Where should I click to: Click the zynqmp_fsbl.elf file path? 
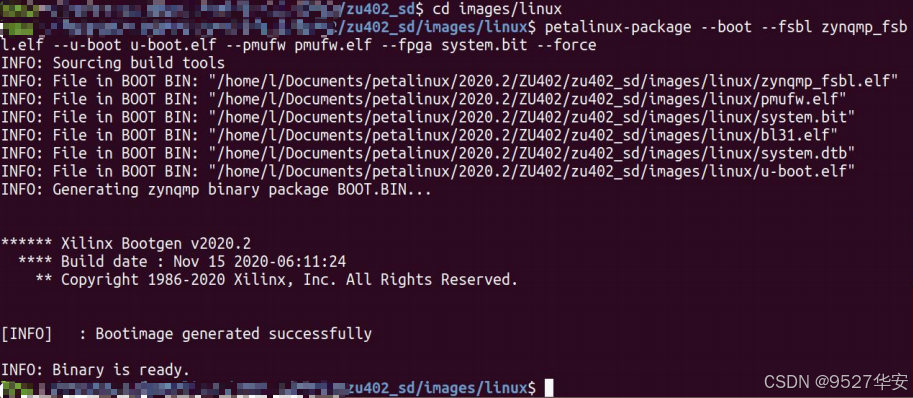pyautogui.click(x=553, y=81)
